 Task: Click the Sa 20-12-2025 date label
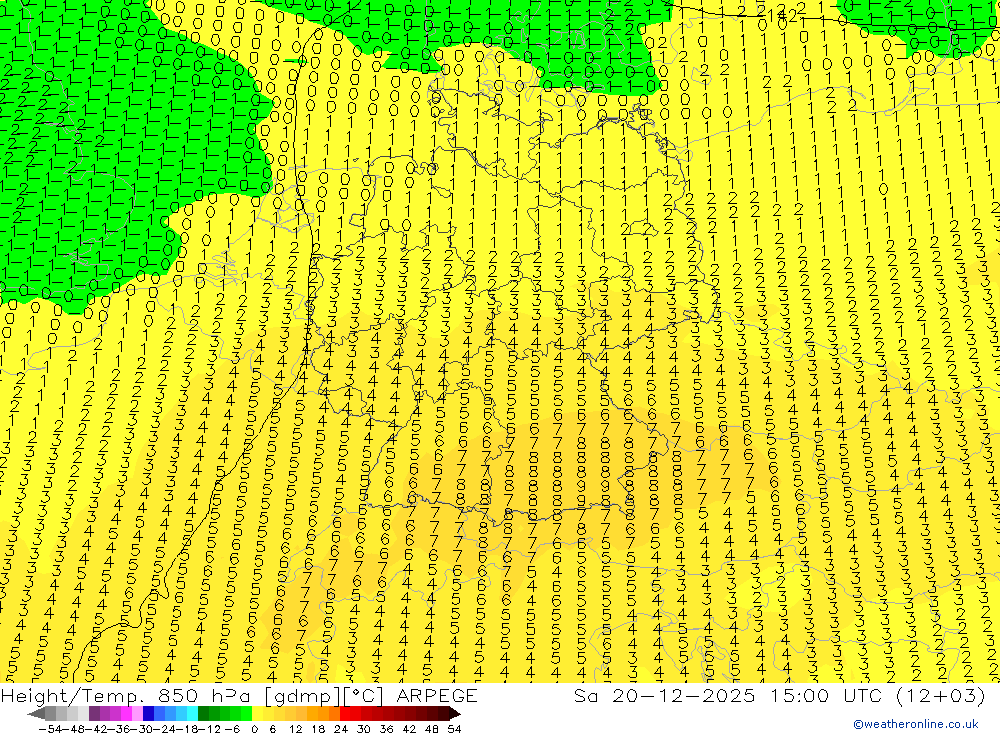tap(664, 695)
